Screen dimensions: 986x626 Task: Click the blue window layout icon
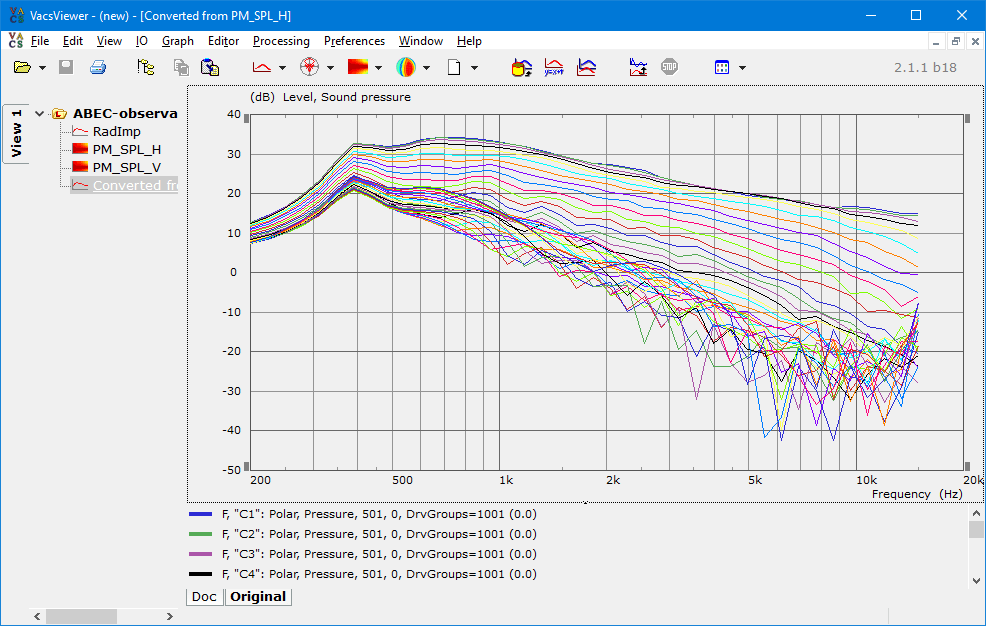pyautogui.click(x=722, y=67)
